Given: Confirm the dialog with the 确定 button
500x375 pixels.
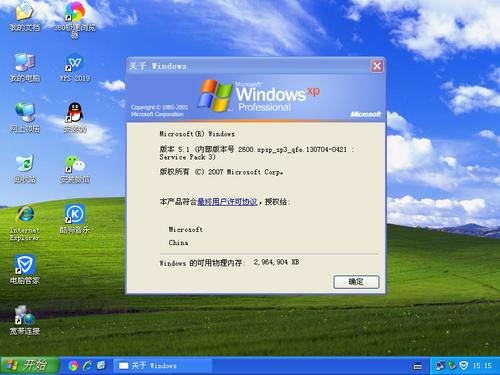Looking at the screenshot, I should pos(356,282).
